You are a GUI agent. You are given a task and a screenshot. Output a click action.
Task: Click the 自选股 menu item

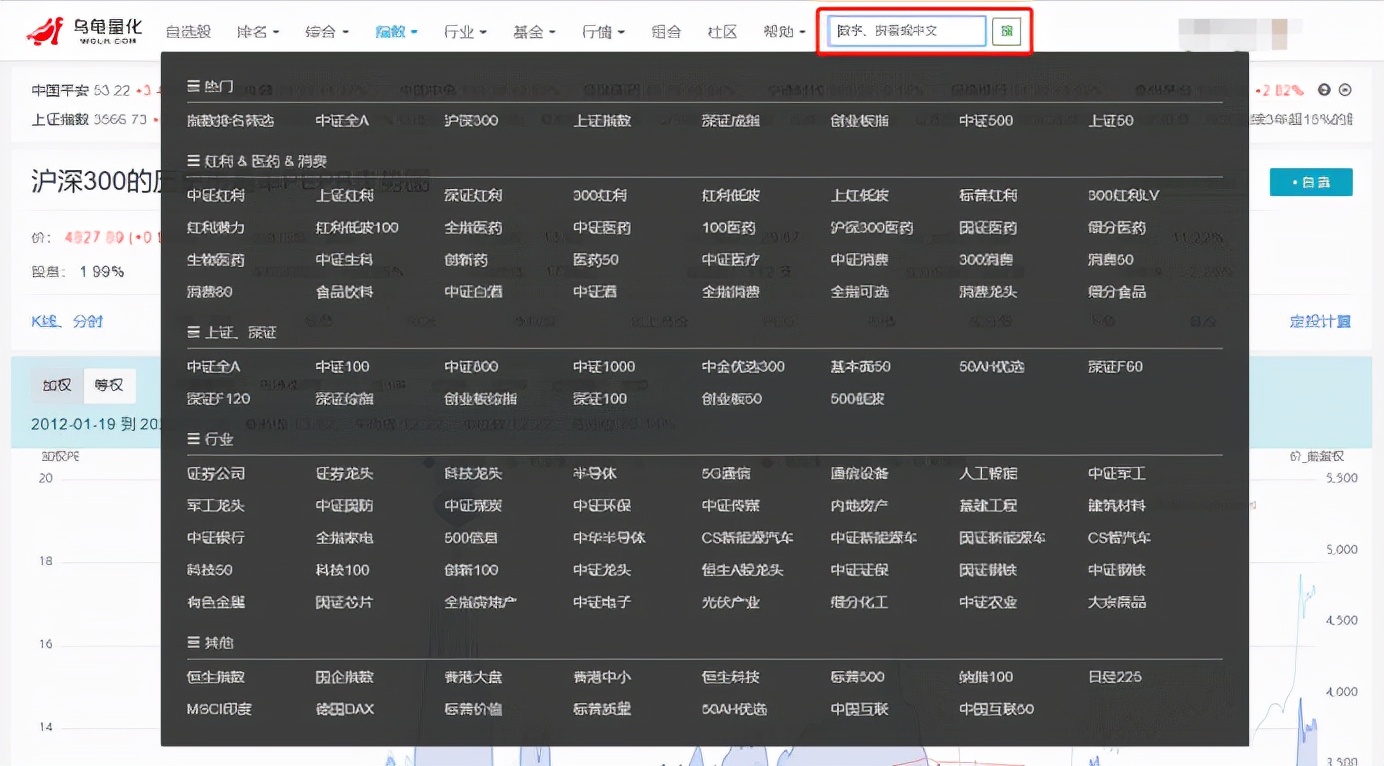tap(186, 31)
